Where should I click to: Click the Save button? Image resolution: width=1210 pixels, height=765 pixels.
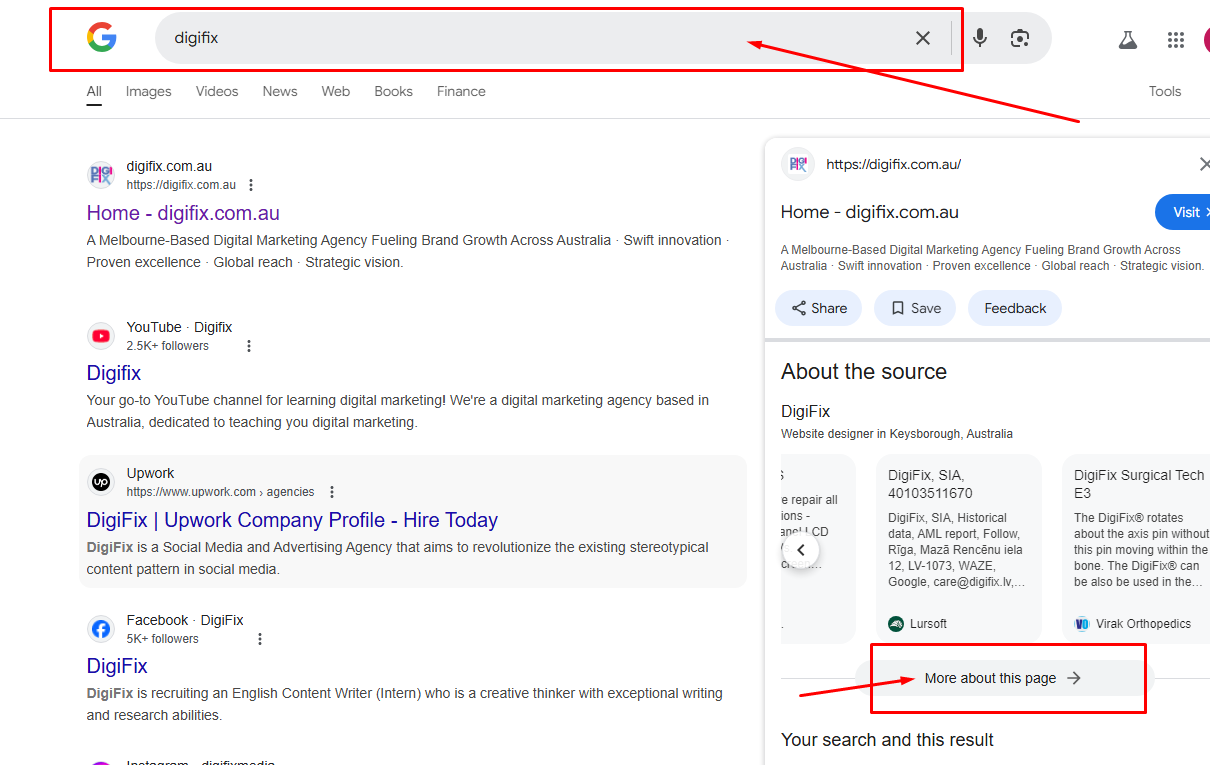point(915,308)
